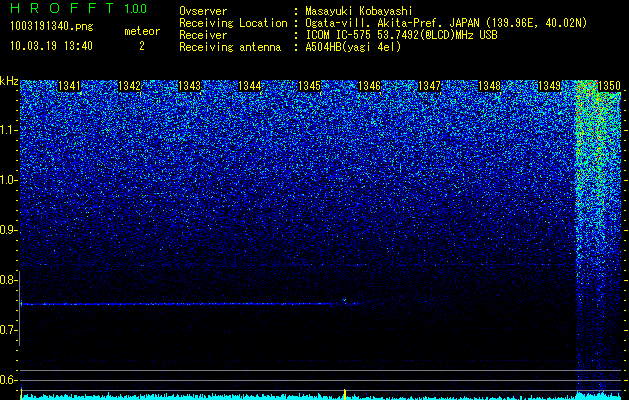Click the A504HB(yagi 4el) antenna value

353,47
